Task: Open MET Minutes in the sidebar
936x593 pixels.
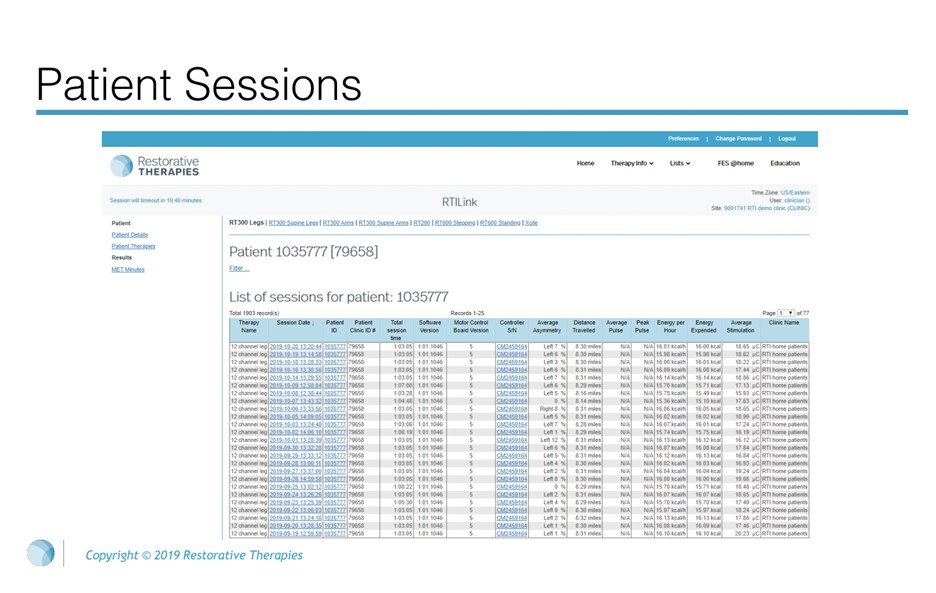Action: click(128, 269)
